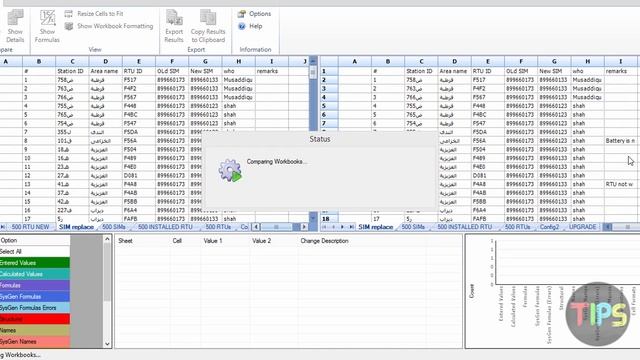Image resolution: width=640 pixels, height=360 pixels.
Task: Toggle Names olive option
Action: [35, 330]
